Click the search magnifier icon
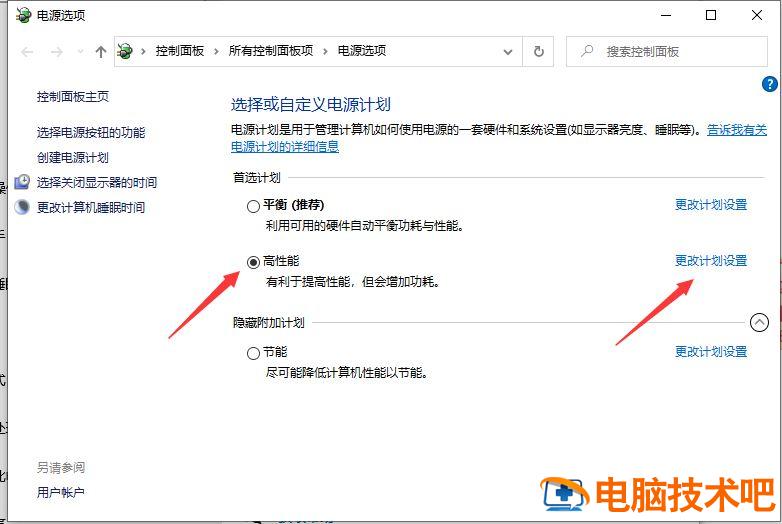782x524 pixels. click(587, 51)
